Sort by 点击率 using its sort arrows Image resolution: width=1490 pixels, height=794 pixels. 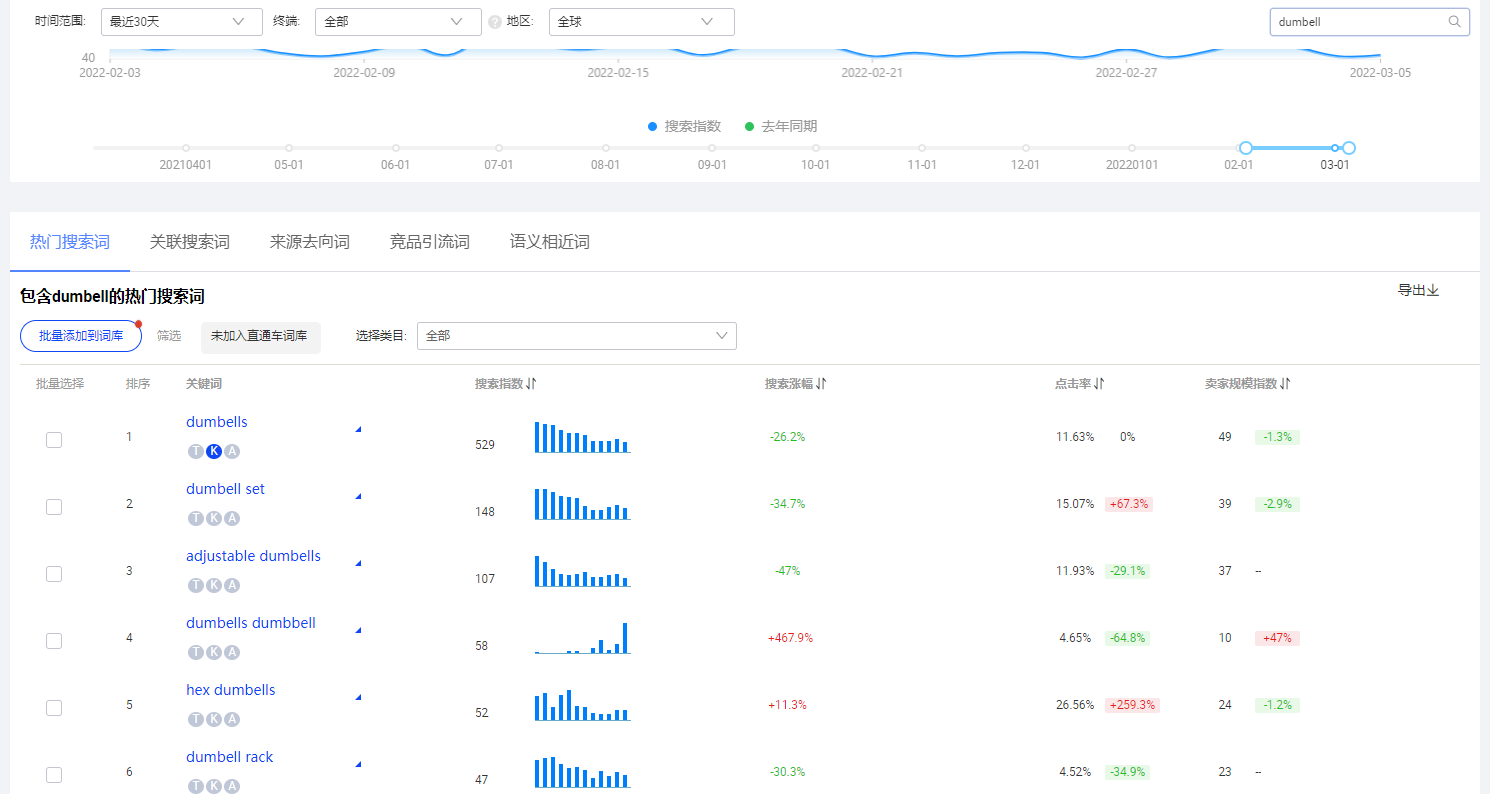coord(1100,382)
